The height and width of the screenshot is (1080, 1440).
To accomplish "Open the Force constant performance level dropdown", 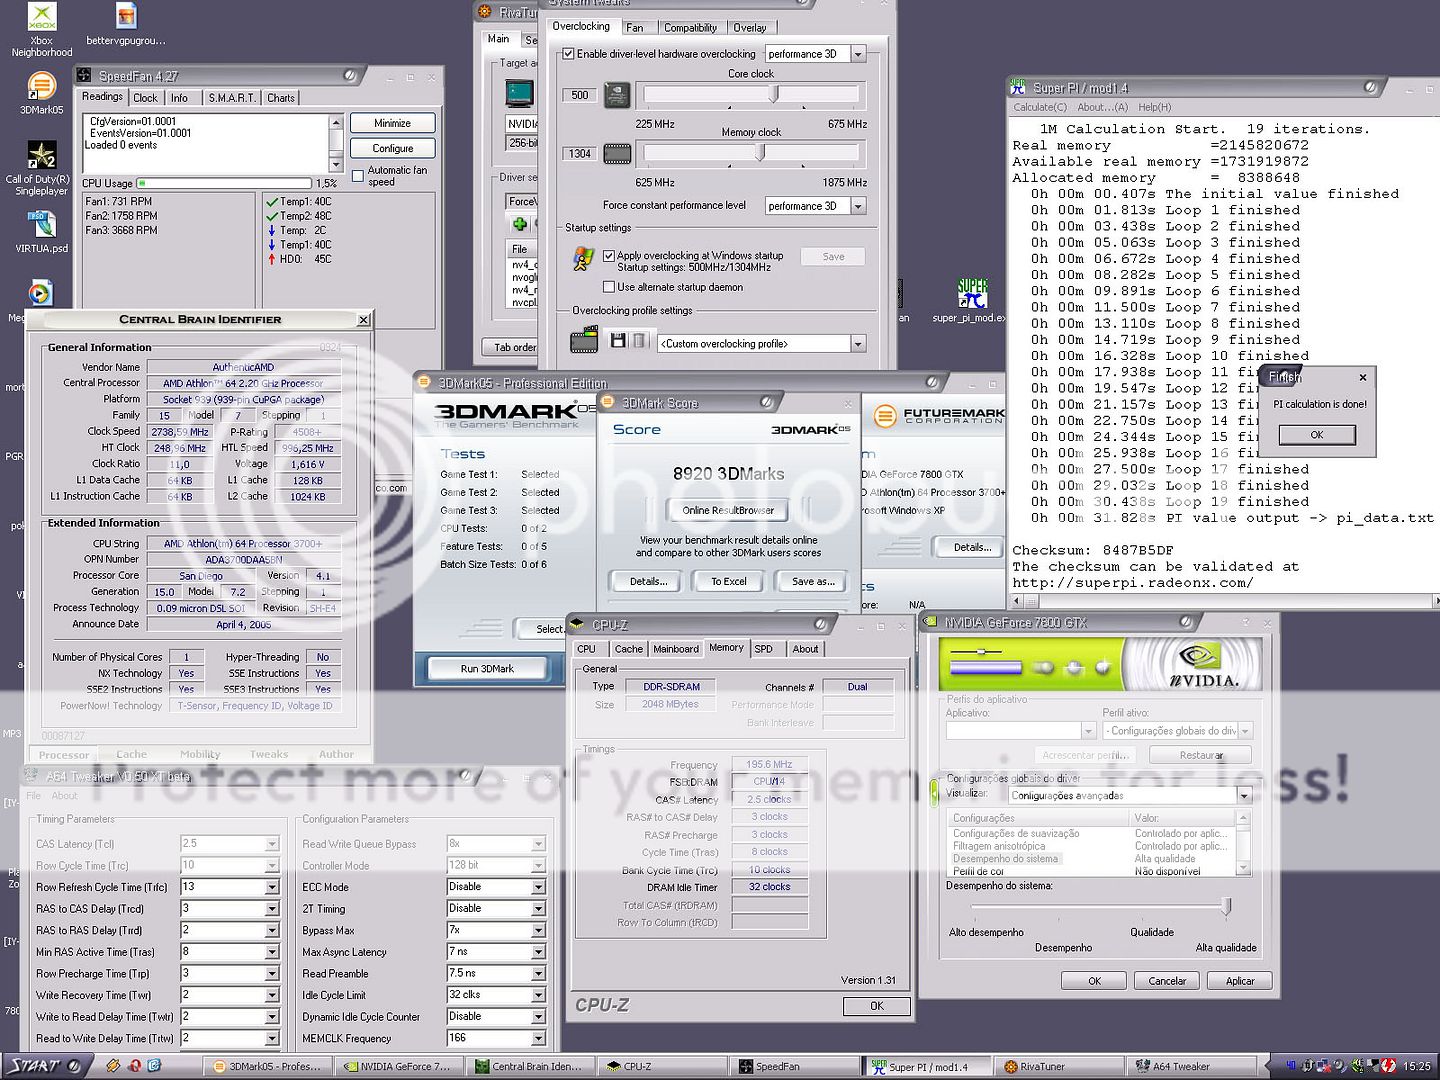I will tap(858, 206).
